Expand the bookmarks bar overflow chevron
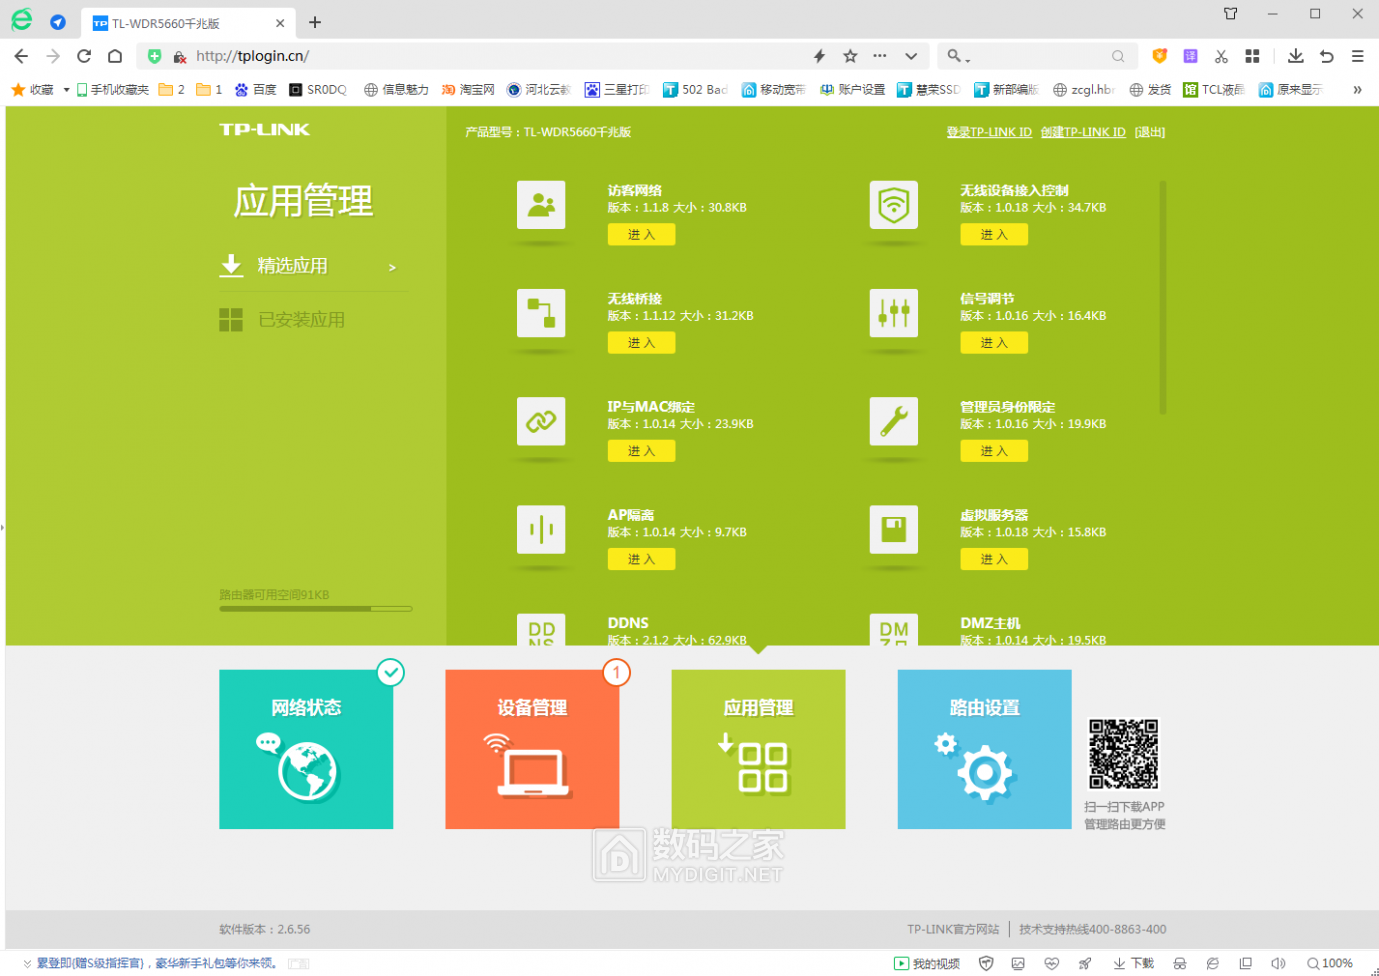Image resolution: width=1379 pixels, height=976 pixels. 1357,90
